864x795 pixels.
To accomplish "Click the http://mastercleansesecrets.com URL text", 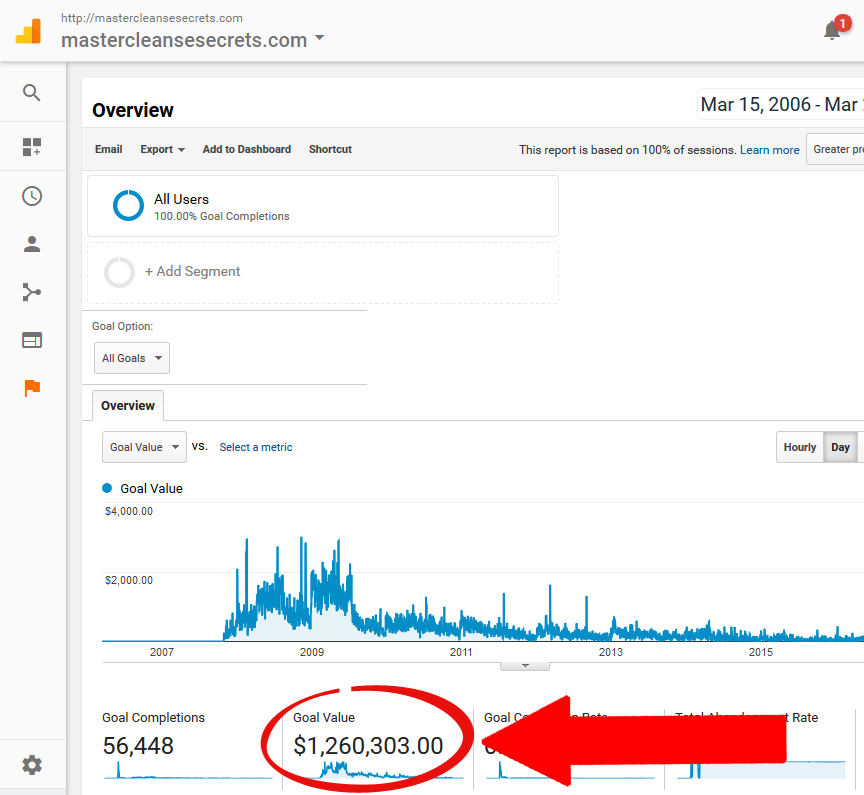I will click(x=152, y=18).
